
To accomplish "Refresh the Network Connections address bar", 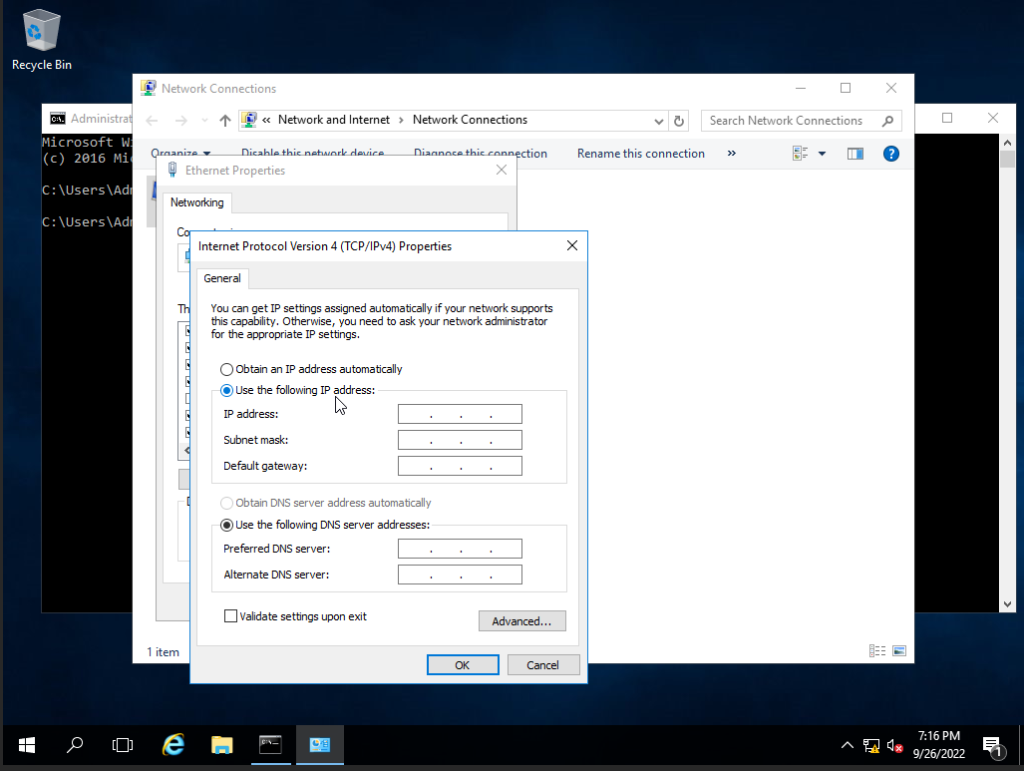I will tap(679, 121).
